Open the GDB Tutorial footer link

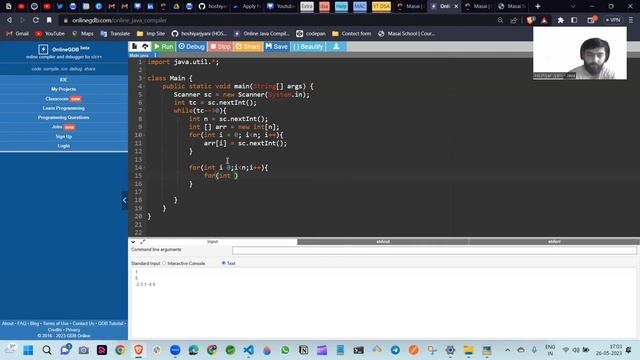110,323
